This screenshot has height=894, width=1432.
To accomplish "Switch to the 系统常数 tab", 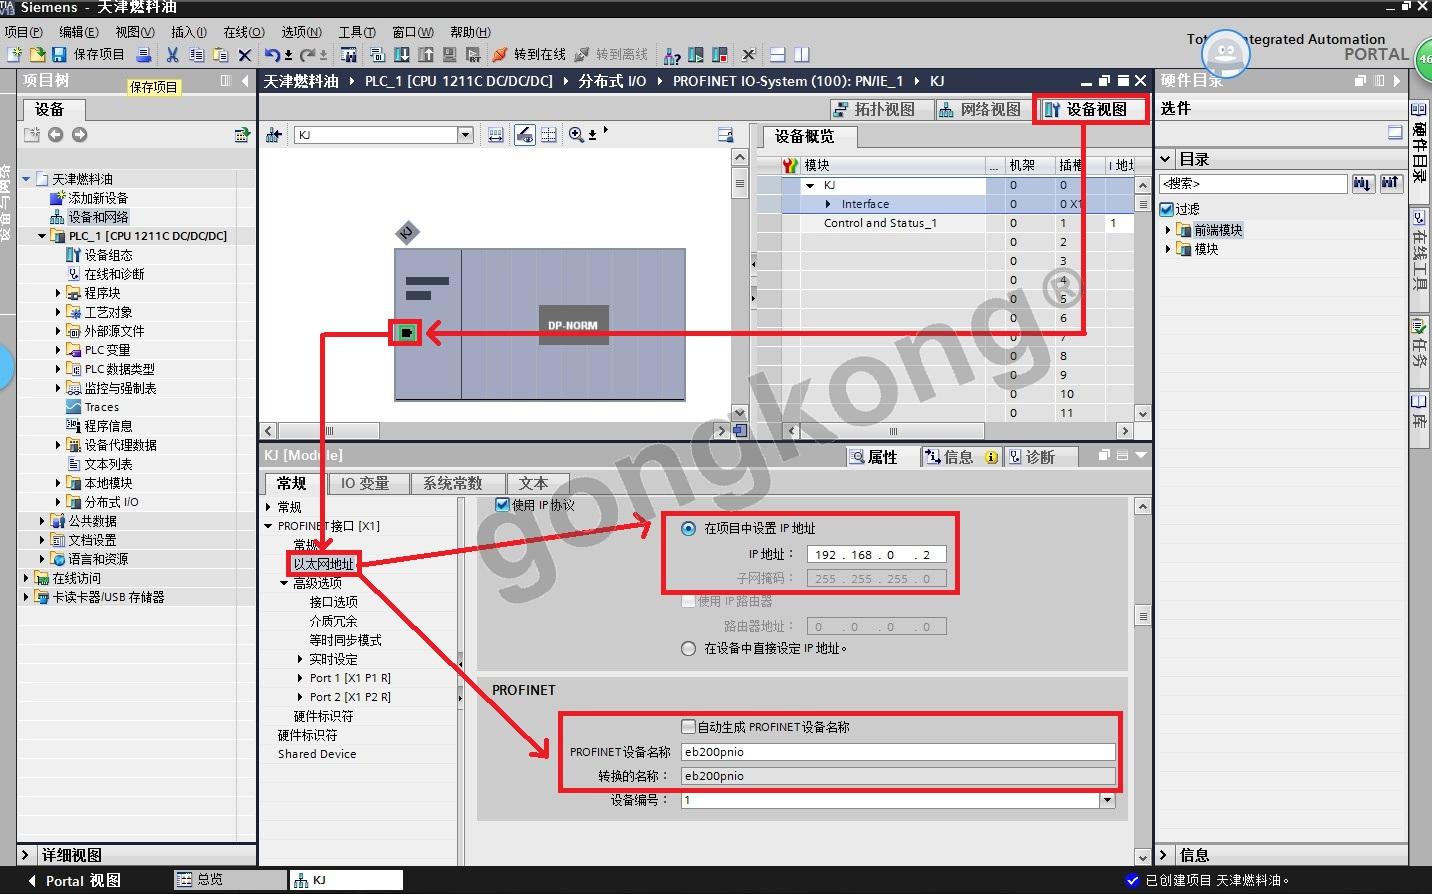I will point(452,483).
